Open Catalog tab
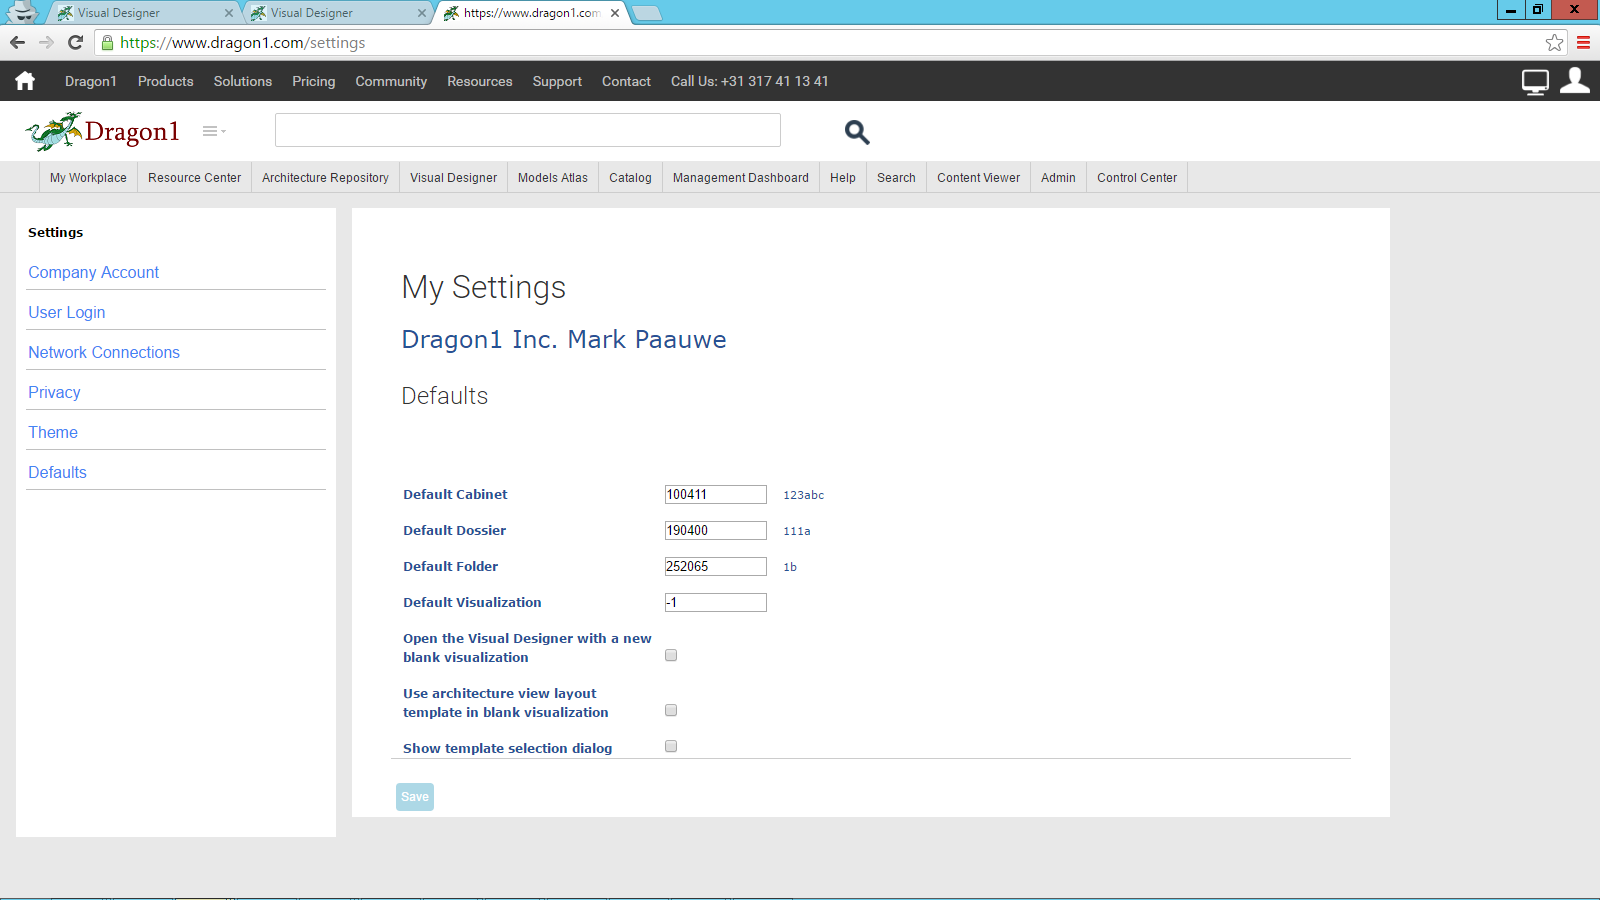1600x900 pixels. pyautogui.click(x=630, y=177)
